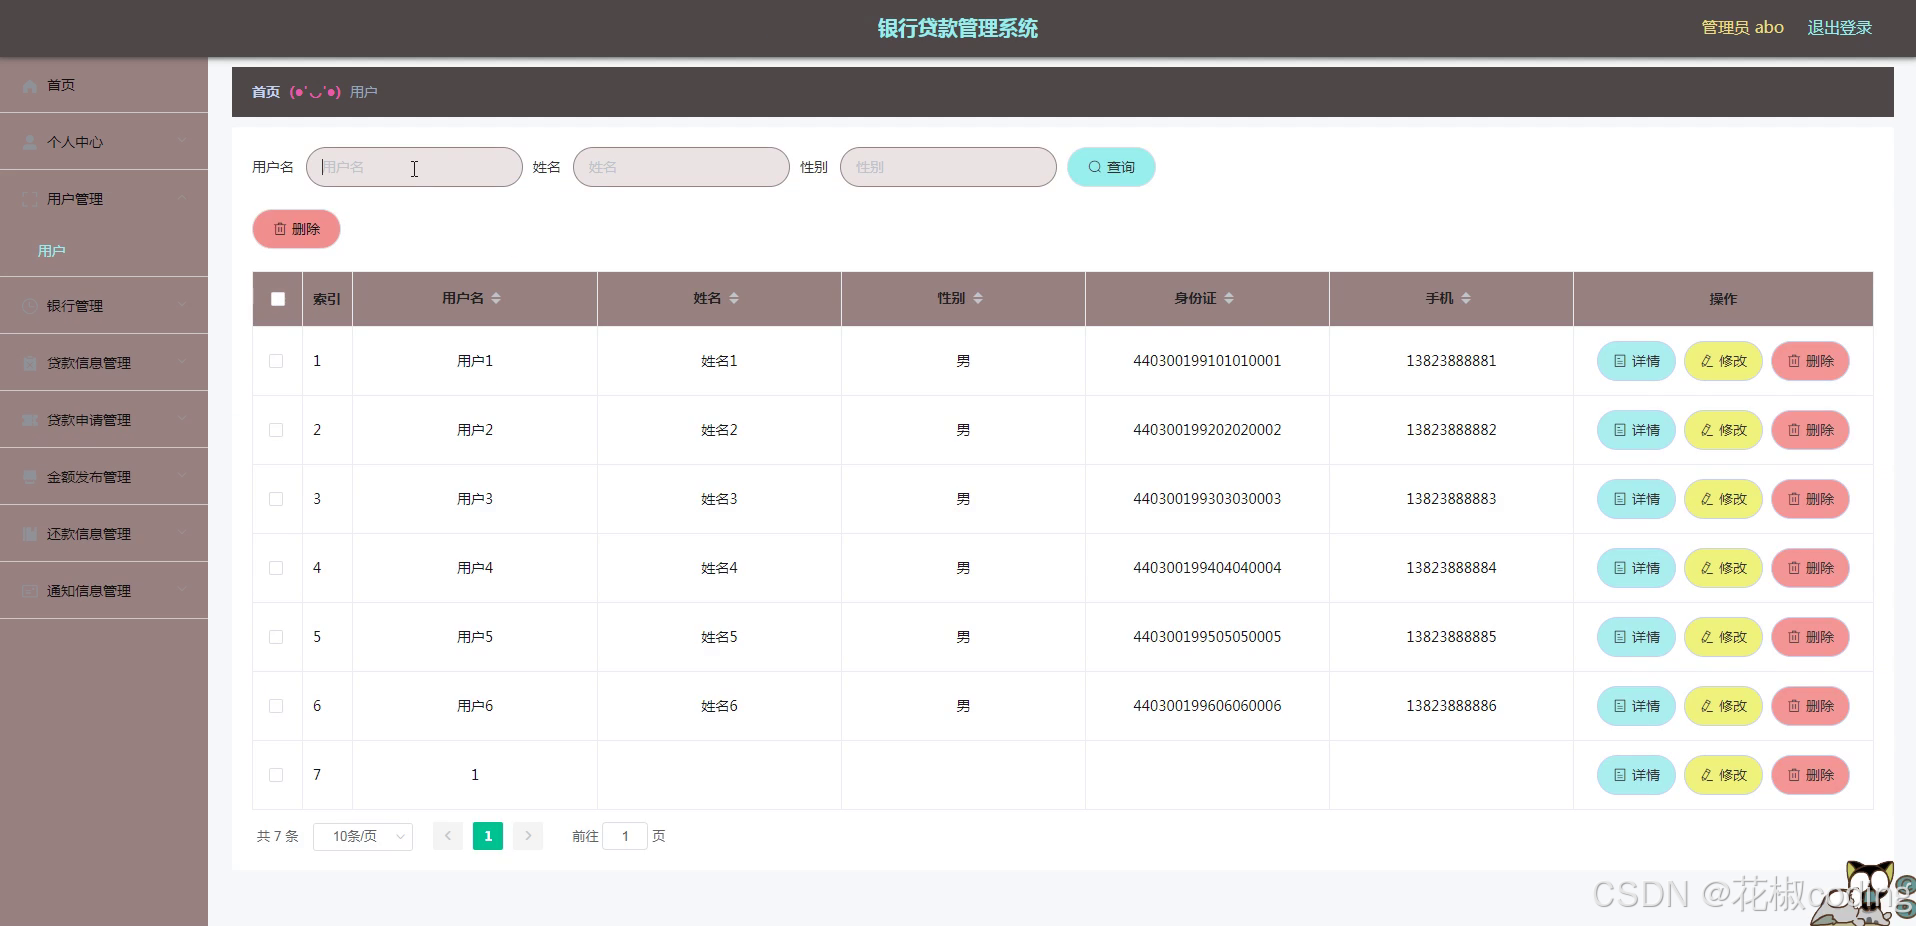
Task: Sort table by 手机 column arrows
Action: pyautogui.click(x=1466, y=298)
